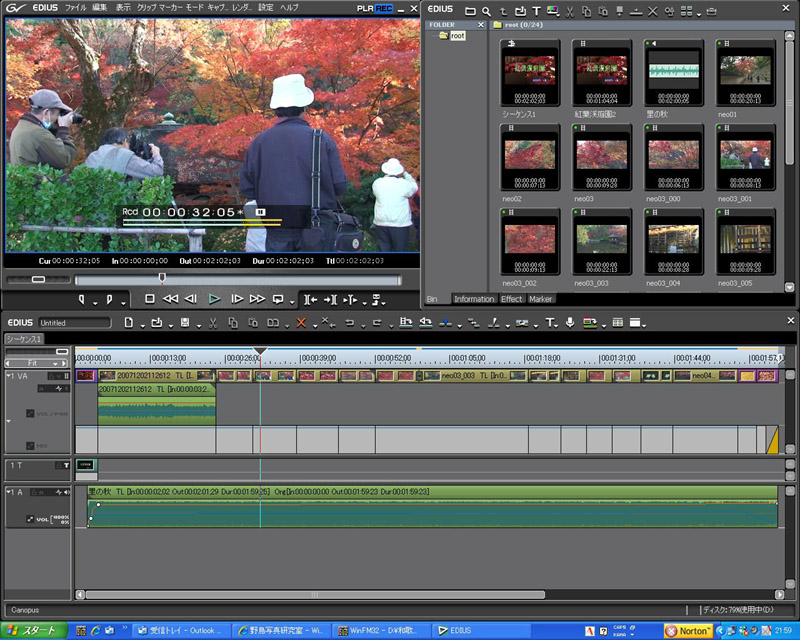
Task: Click the Cut scissors icon in Bin toolbar
Action: click(570, 11)
